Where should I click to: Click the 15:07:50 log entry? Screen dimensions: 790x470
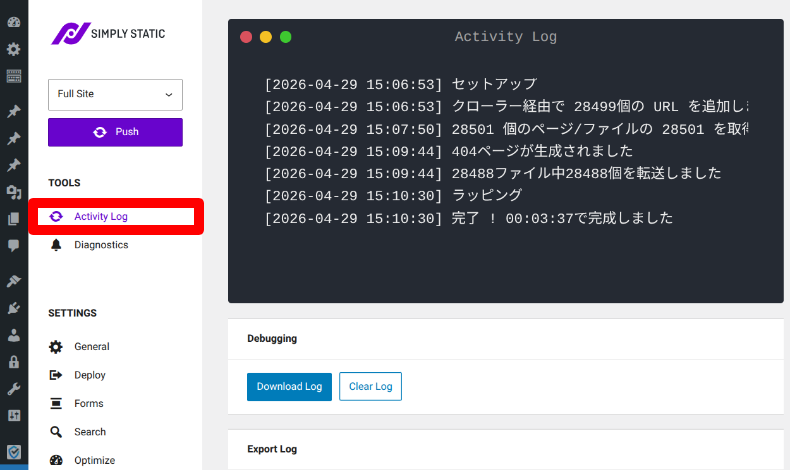[506, 129]
